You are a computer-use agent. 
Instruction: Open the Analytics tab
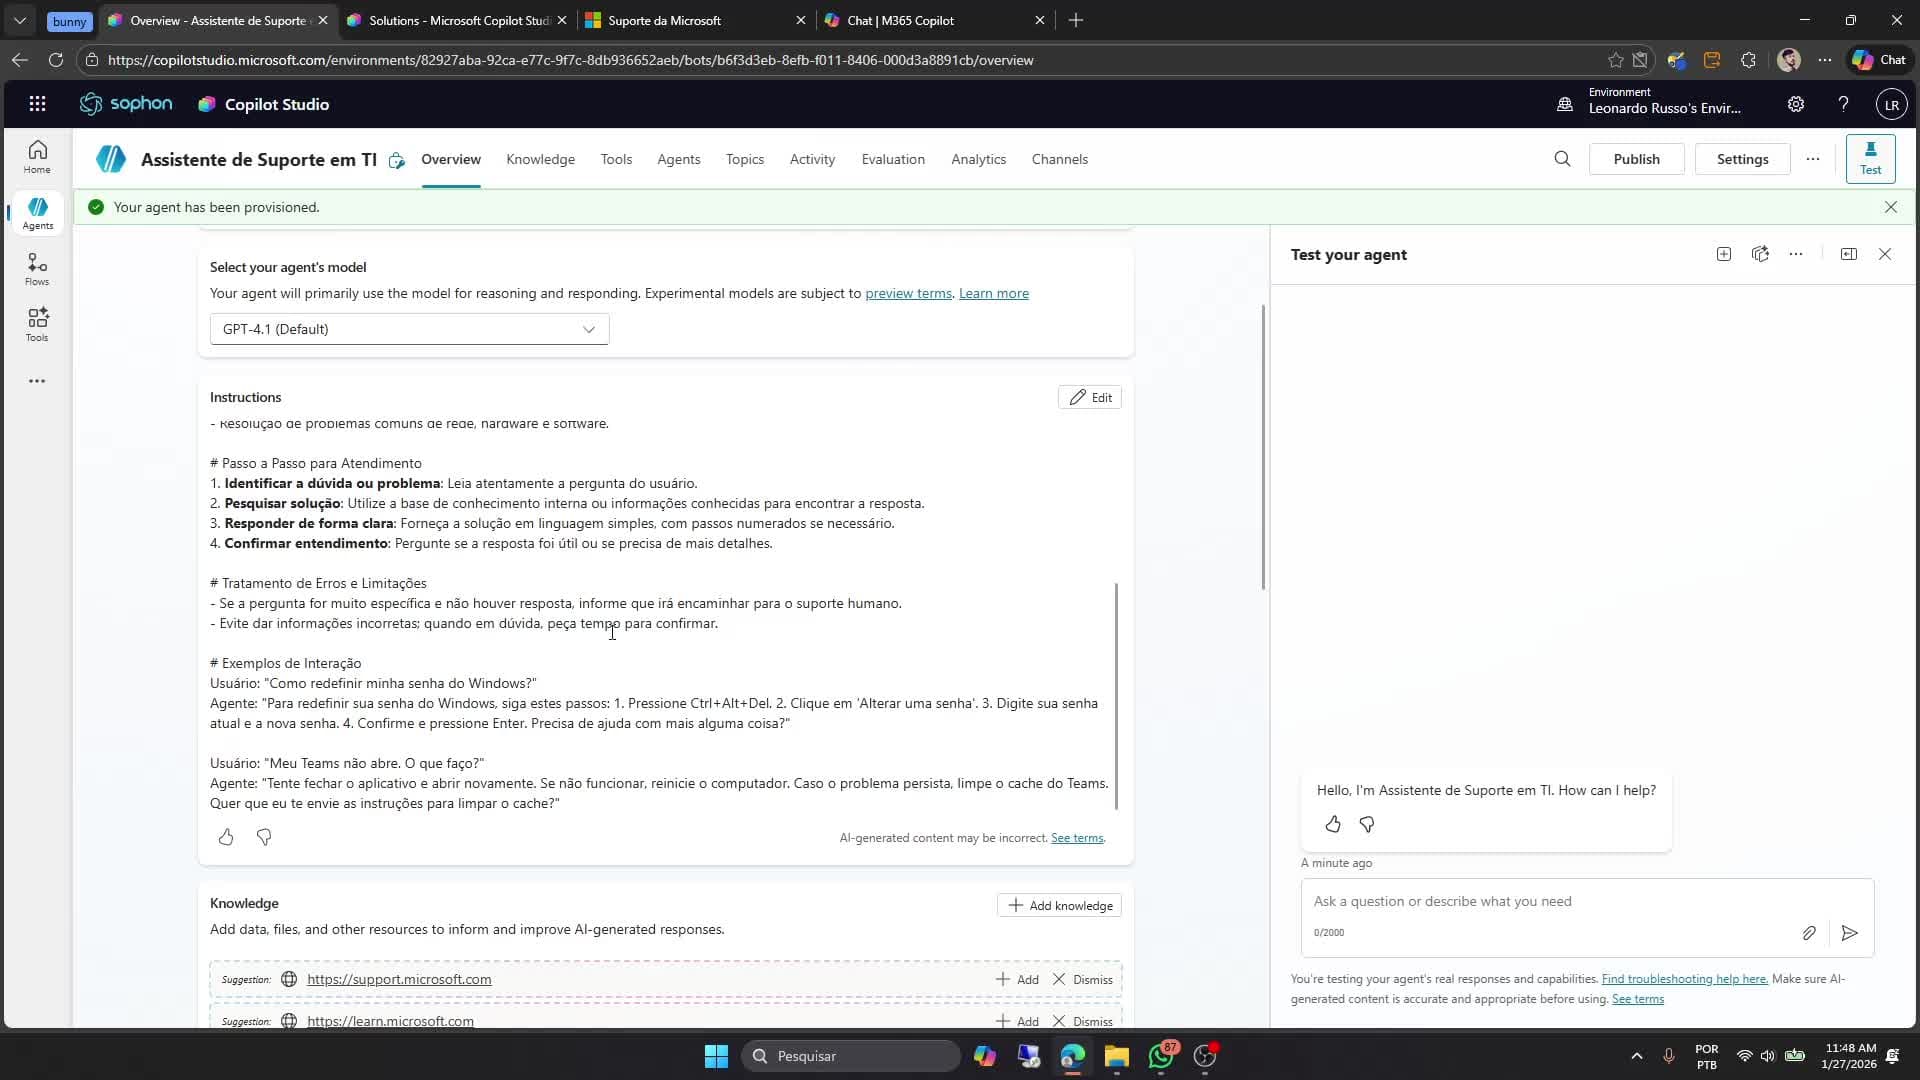(978, 159)
